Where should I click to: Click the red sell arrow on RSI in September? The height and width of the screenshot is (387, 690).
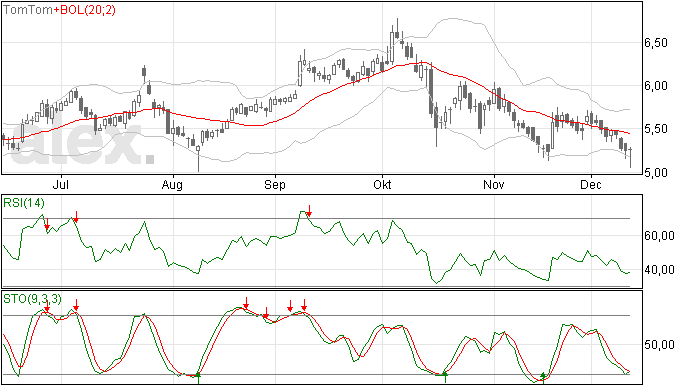309,211
